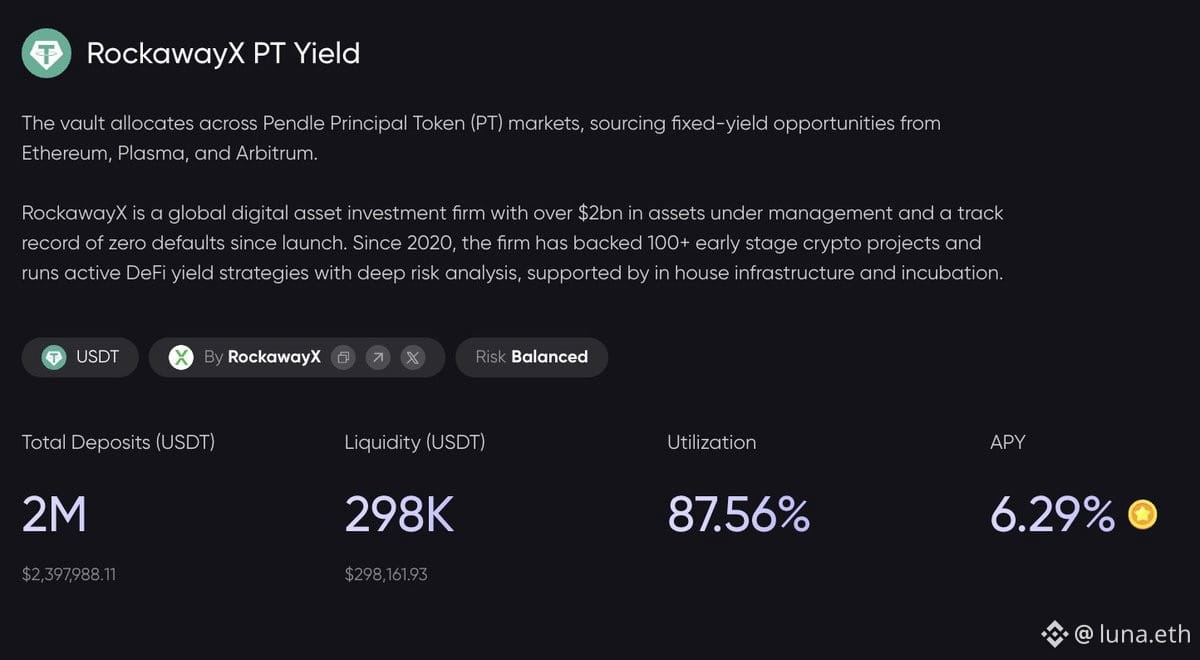Copy the RockawayX curator address
This screenshot has height=660, width=1200.
click(343, 357)
